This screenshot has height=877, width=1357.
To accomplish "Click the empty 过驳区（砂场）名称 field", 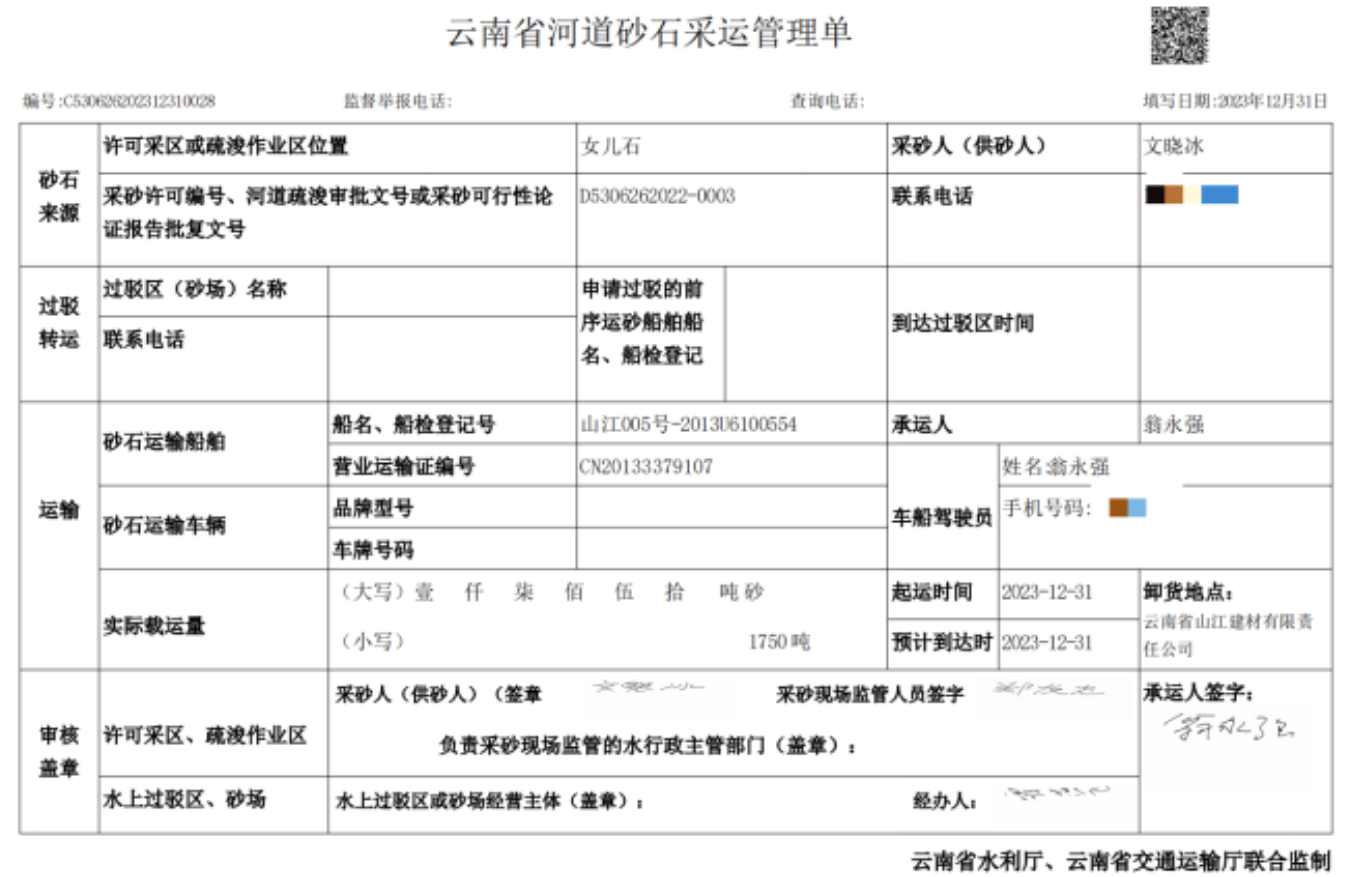I will coord(452,291).
